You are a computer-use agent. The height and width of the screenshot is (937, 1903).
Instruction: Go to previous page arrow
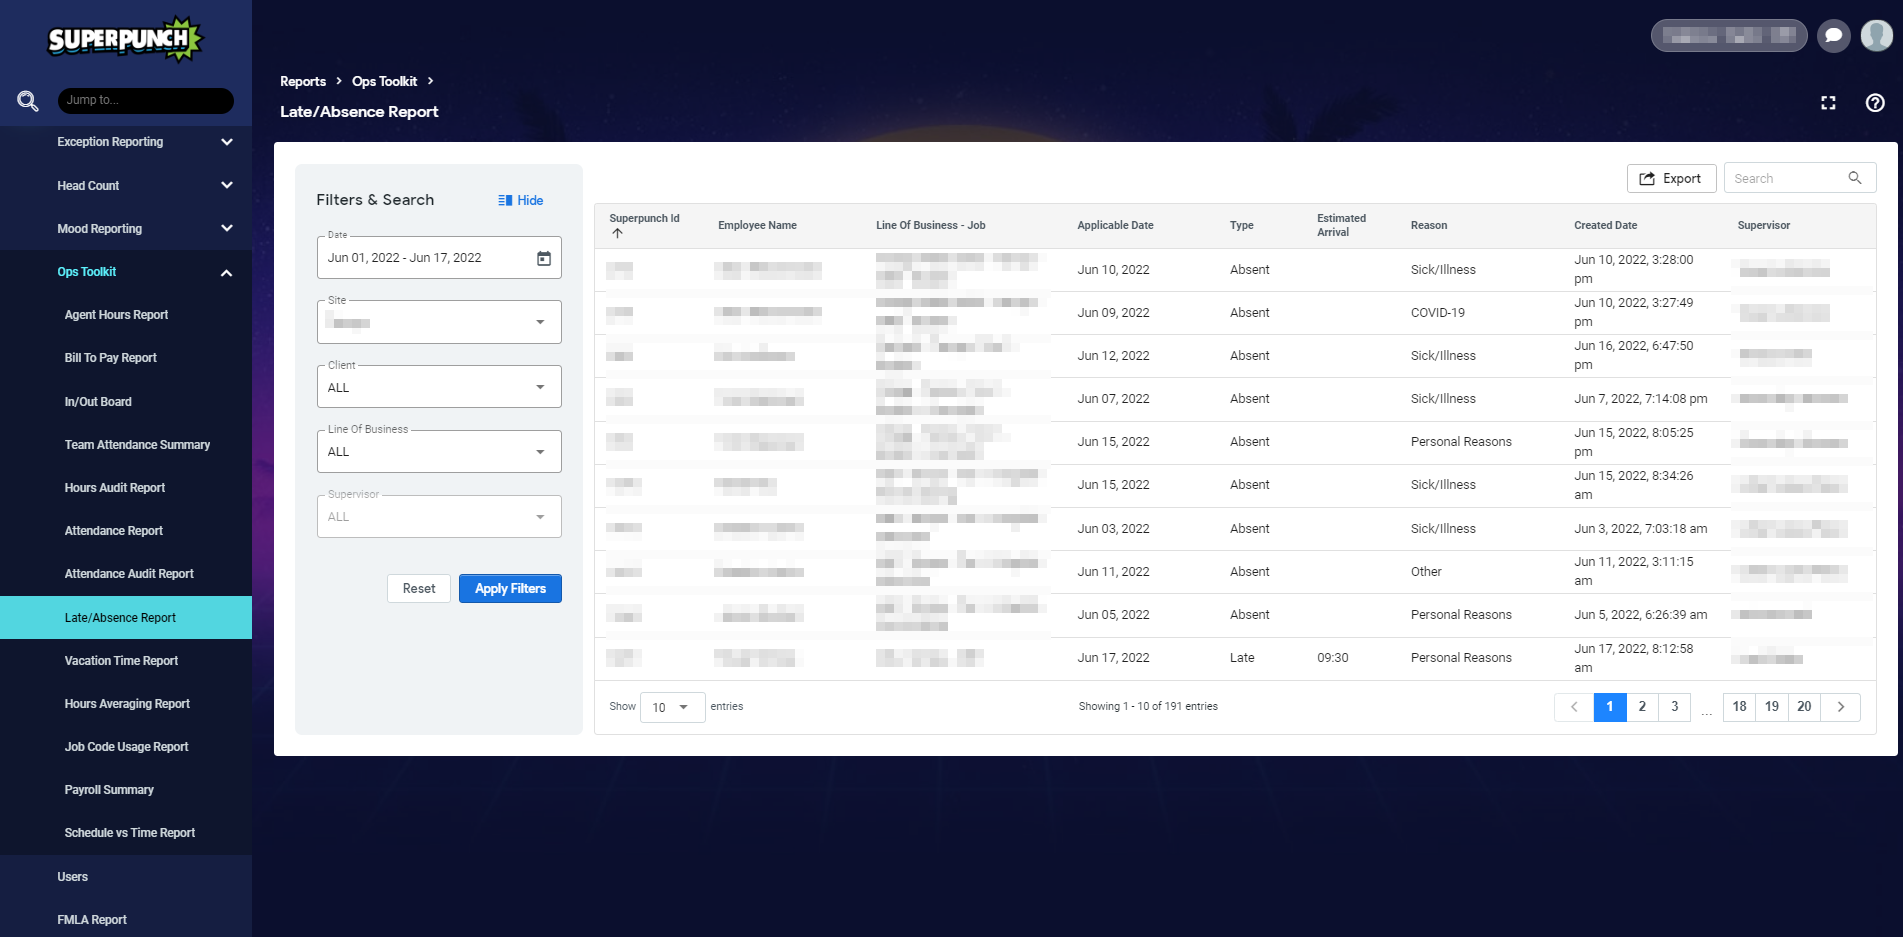[x=1574, y=707]
